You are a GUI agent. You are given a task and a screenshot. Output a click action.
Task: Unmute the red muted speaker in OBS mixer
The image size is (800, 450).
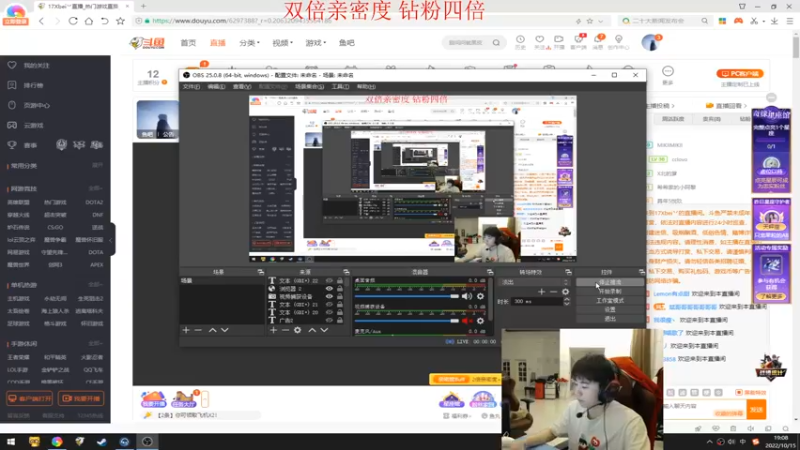466,321
